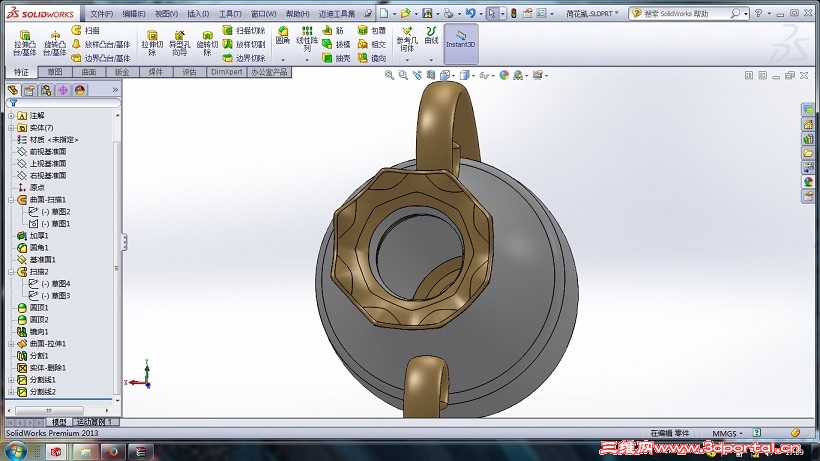
Task: Expand the 分割线1 feature node
Action: (x=11, y=380)
